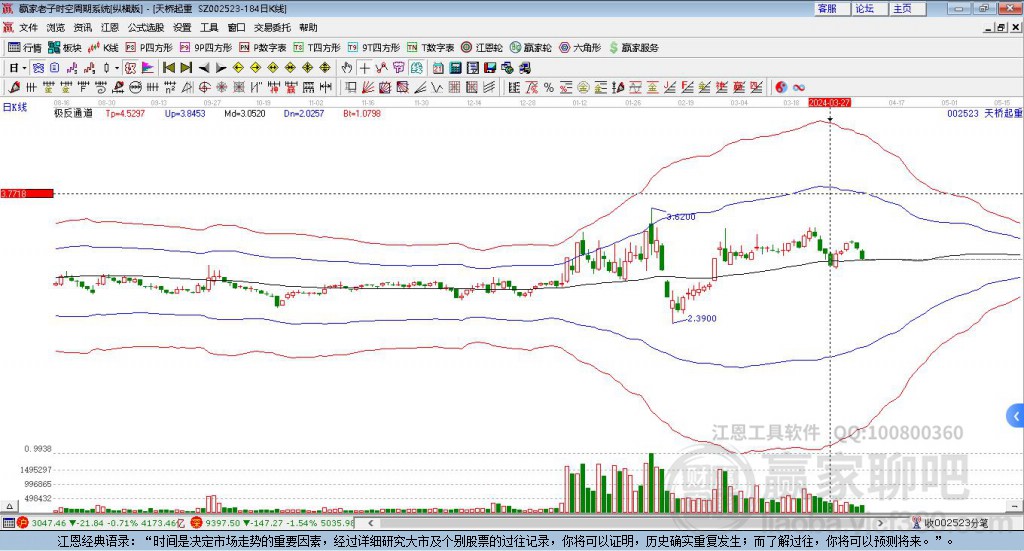This screenshot has width=1024, height=551.
Task: Open the P数字表 tool
Action: [263, 48]
